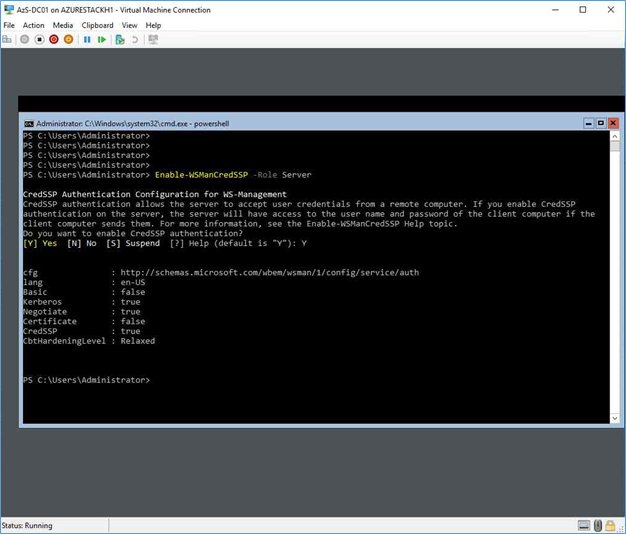Open the Help menu

click(x=153, y=25)
